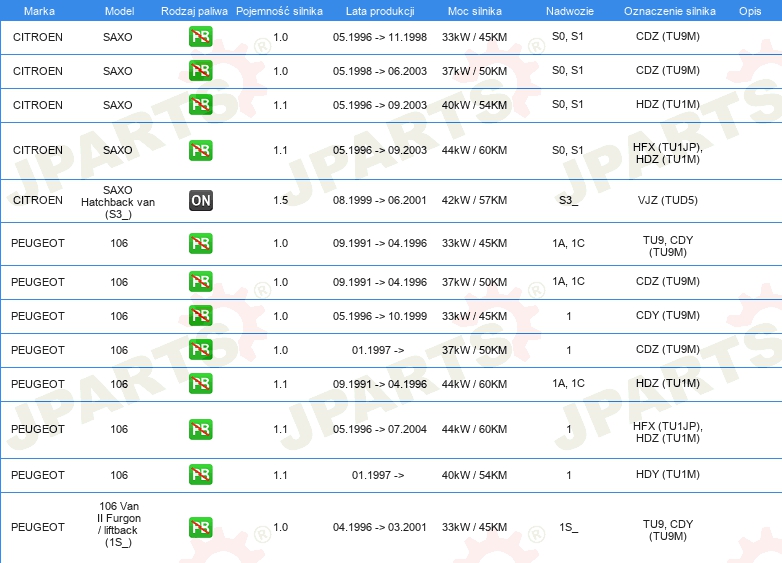Screen dimensions: 782x563
Task: Click petrol icon in Peugeot 106 05.1996 -> 10.1999 row
Action: [x=200, y=316]
